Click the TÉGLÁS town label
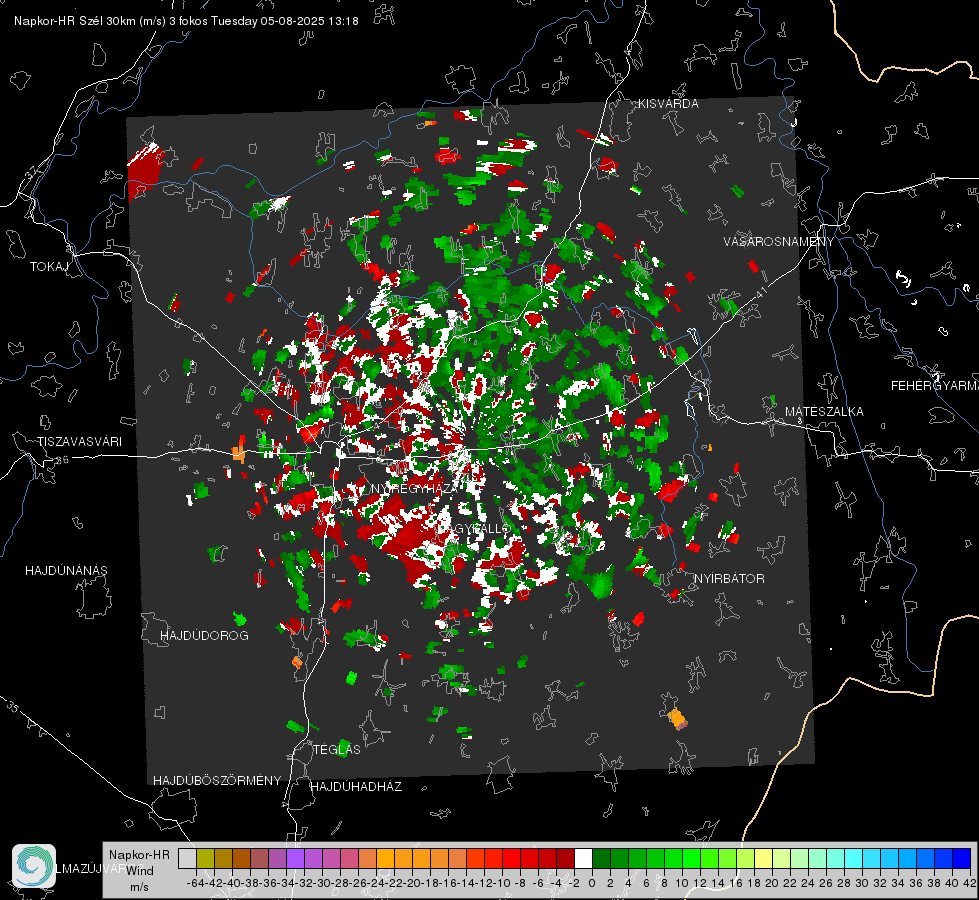This screenshot has width=979, height=900. 337,750
